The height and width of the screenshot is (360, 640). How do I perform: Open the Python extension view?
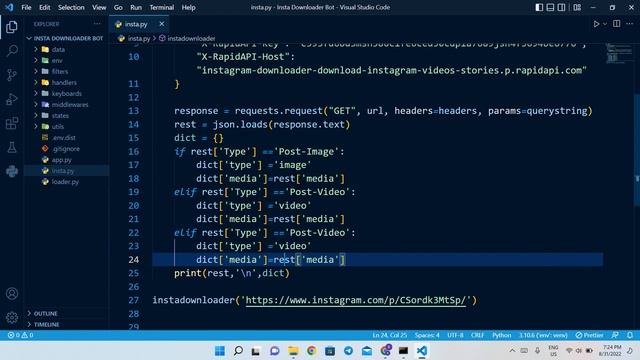[12, 171]
